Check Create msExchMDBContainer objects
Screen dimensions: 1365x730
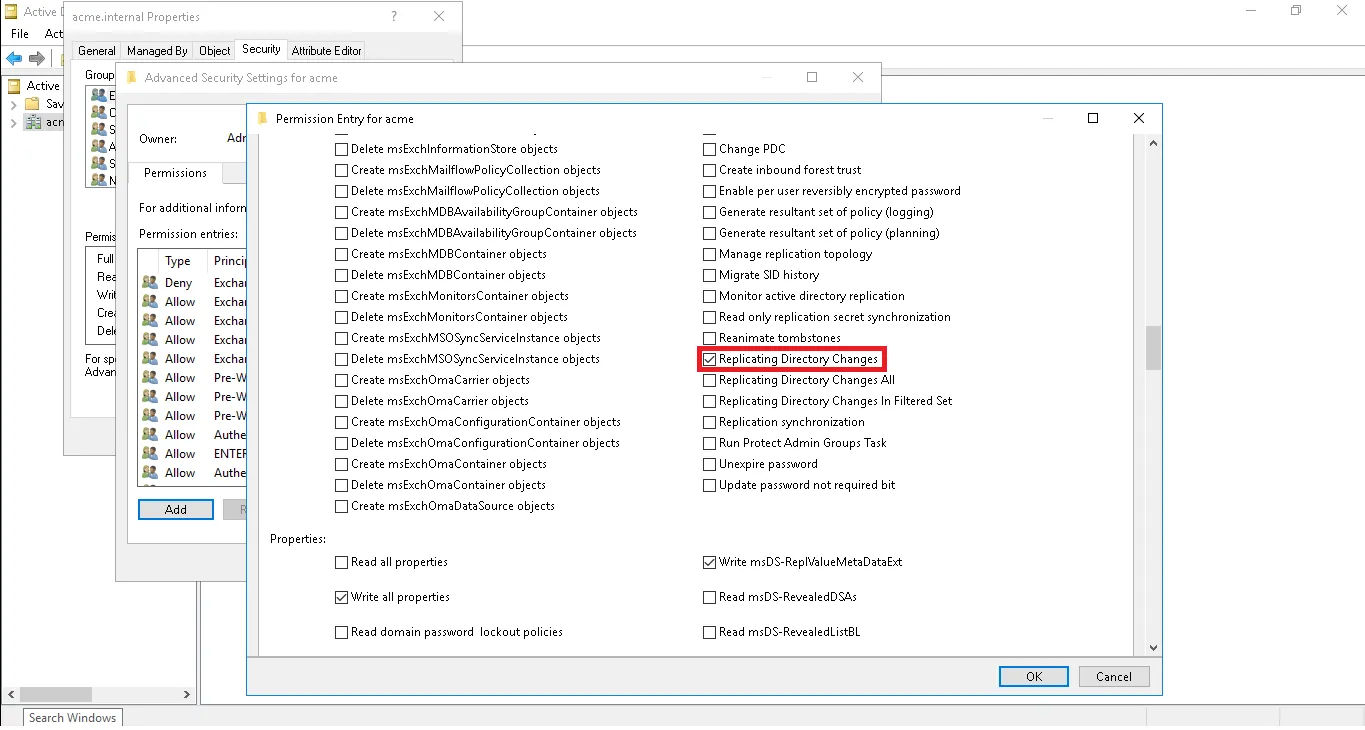pos(342,254)
